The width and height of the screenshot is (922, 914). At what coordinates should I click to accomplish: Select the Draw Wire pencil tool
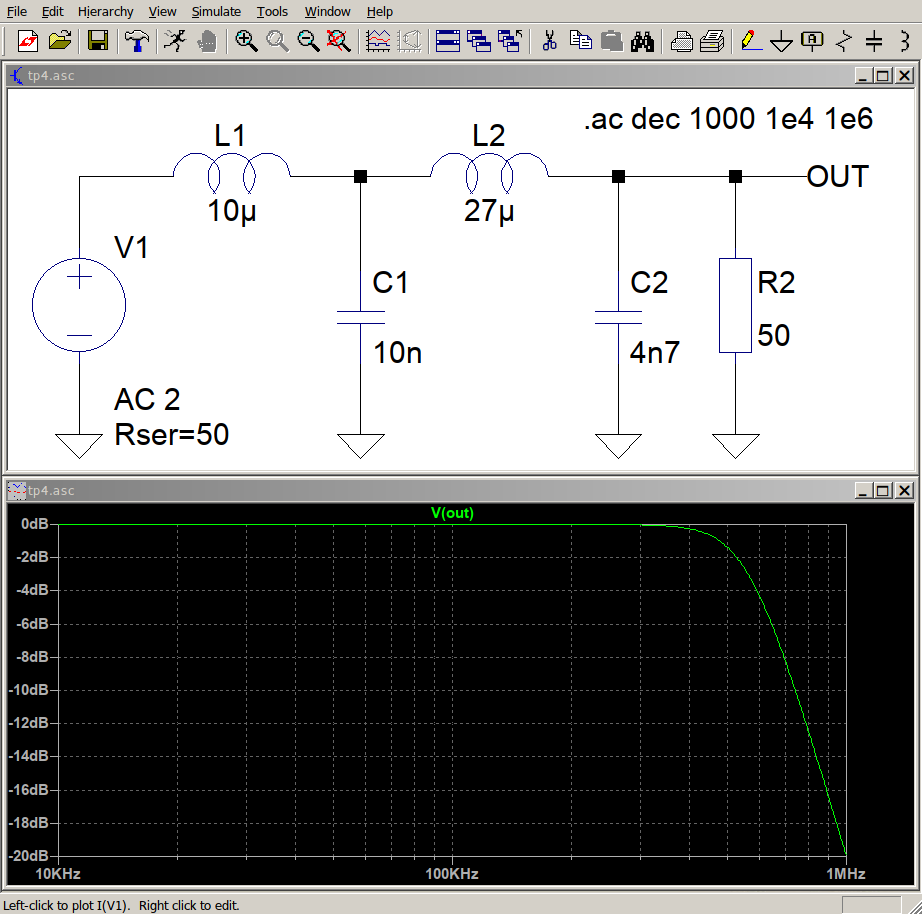pyautogui.click(x=751, y=41)
